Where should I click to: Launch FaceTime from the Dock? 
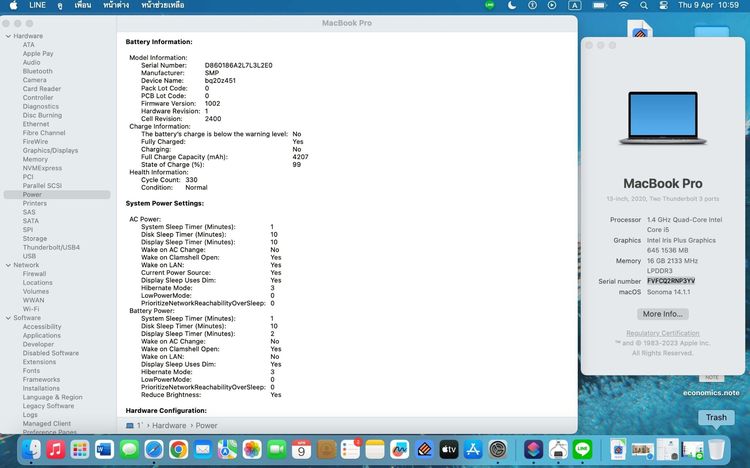276,450
